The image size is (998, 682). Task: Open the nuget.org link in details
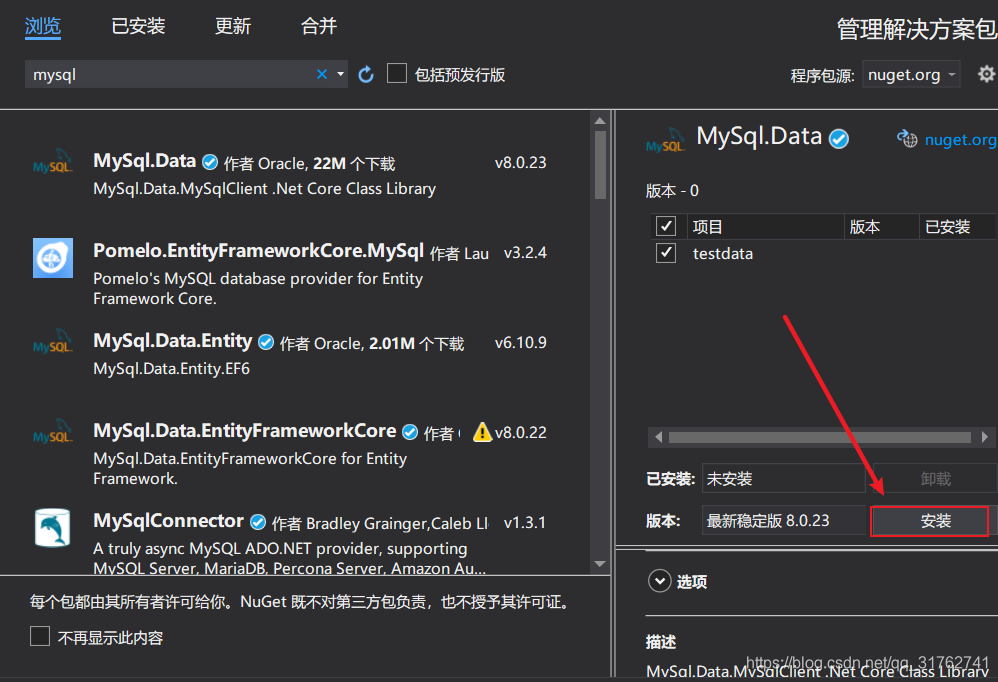pos(960,139)
